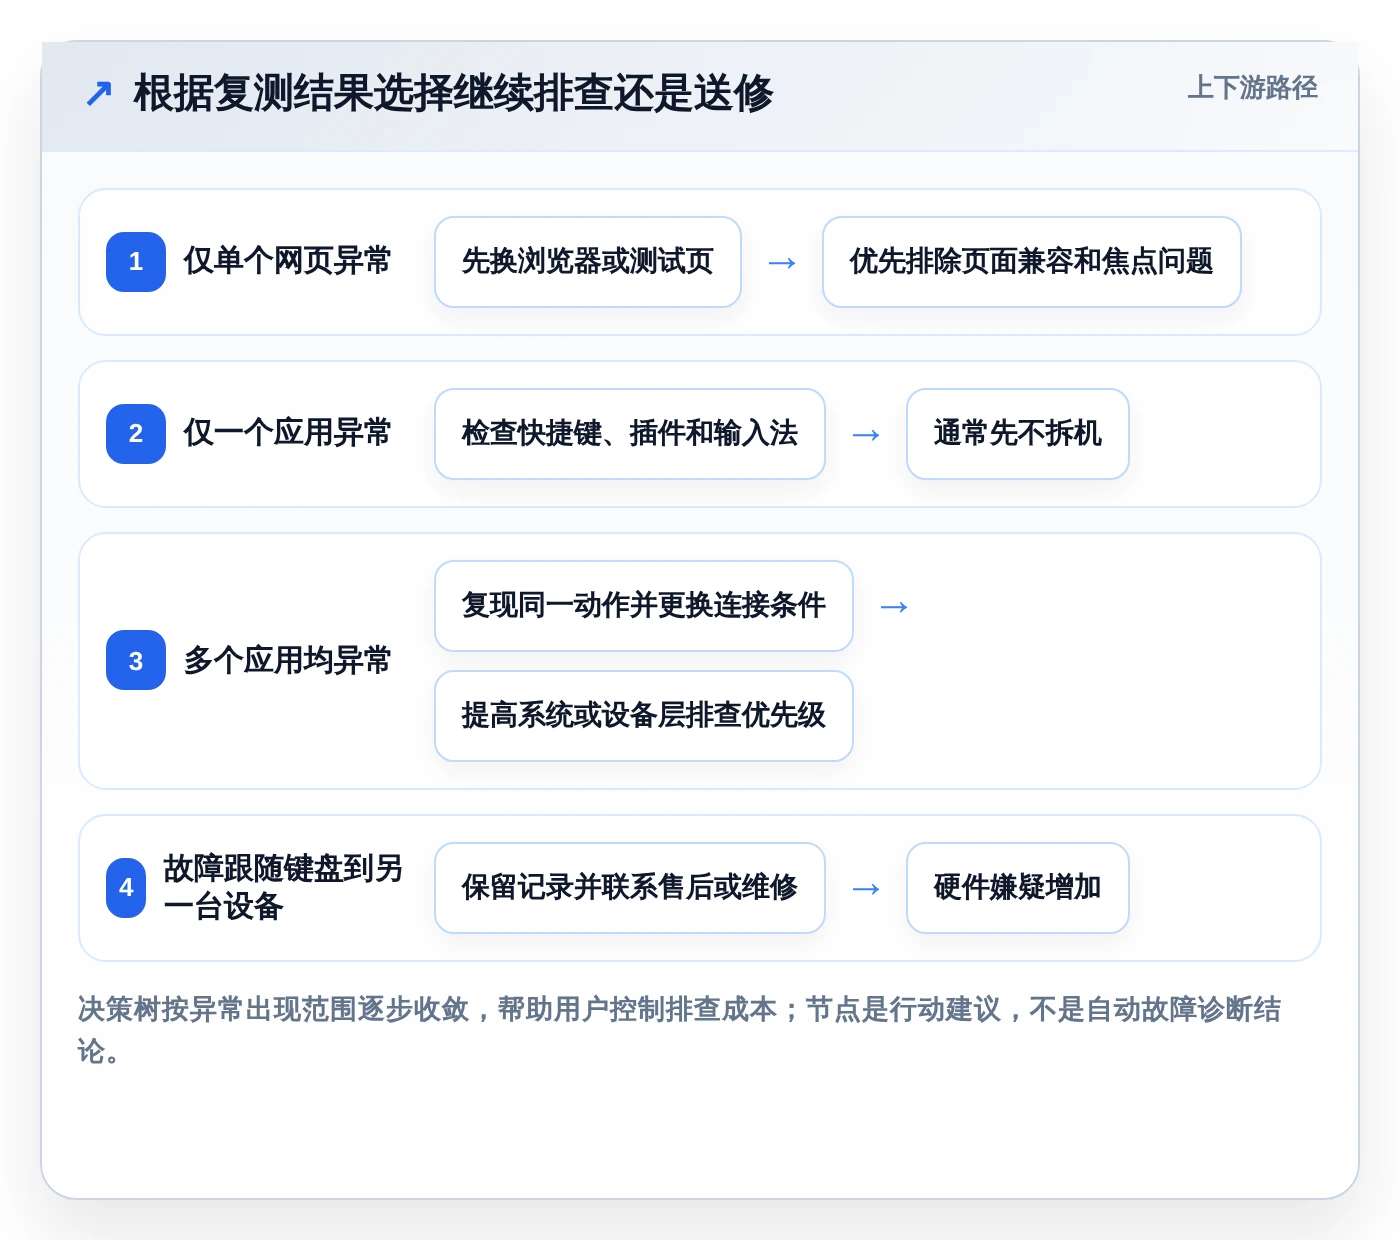Select the 优先排除页面兼容和焦点问题 box
Image resolution: width=1400 pixels, height=1240 pixels.
(x=1031, y=262)
